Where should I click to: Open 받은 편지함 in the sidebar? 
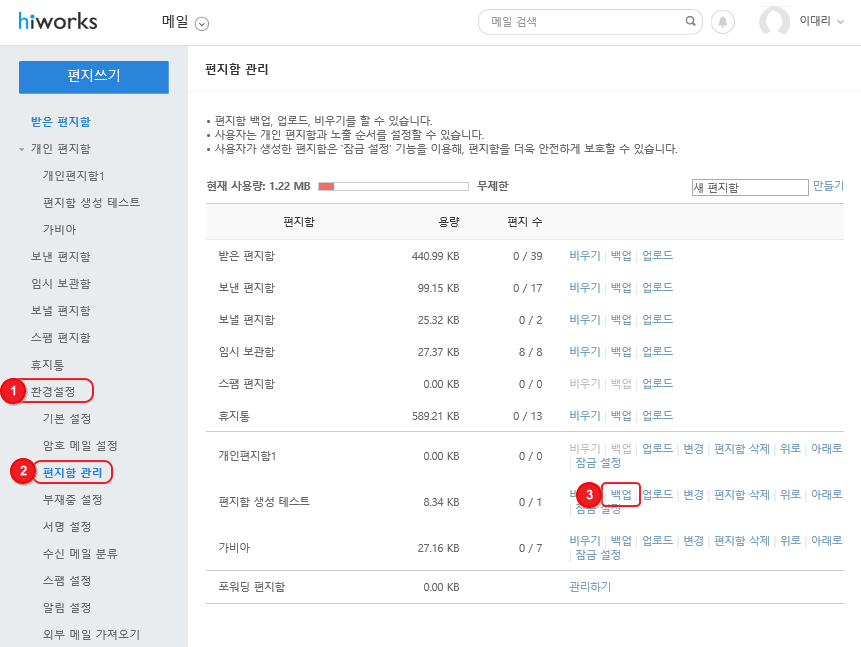61,122
